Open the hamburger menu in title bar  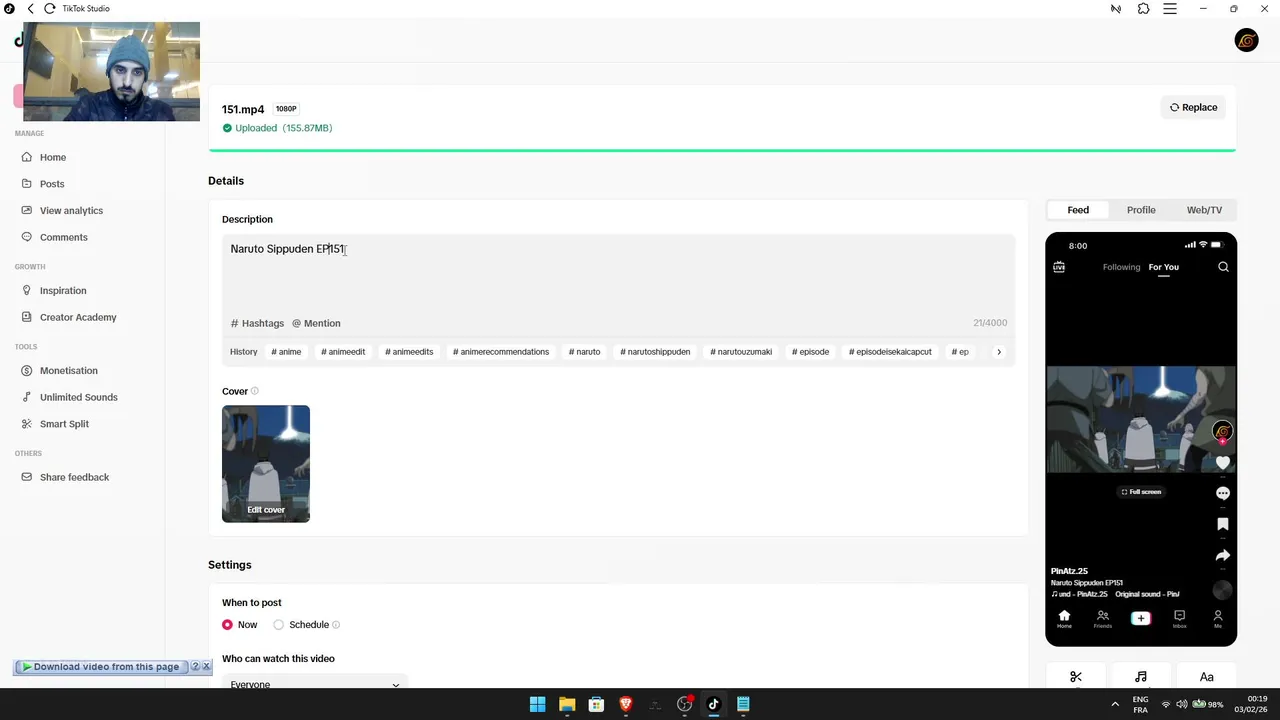point(1171,9)
